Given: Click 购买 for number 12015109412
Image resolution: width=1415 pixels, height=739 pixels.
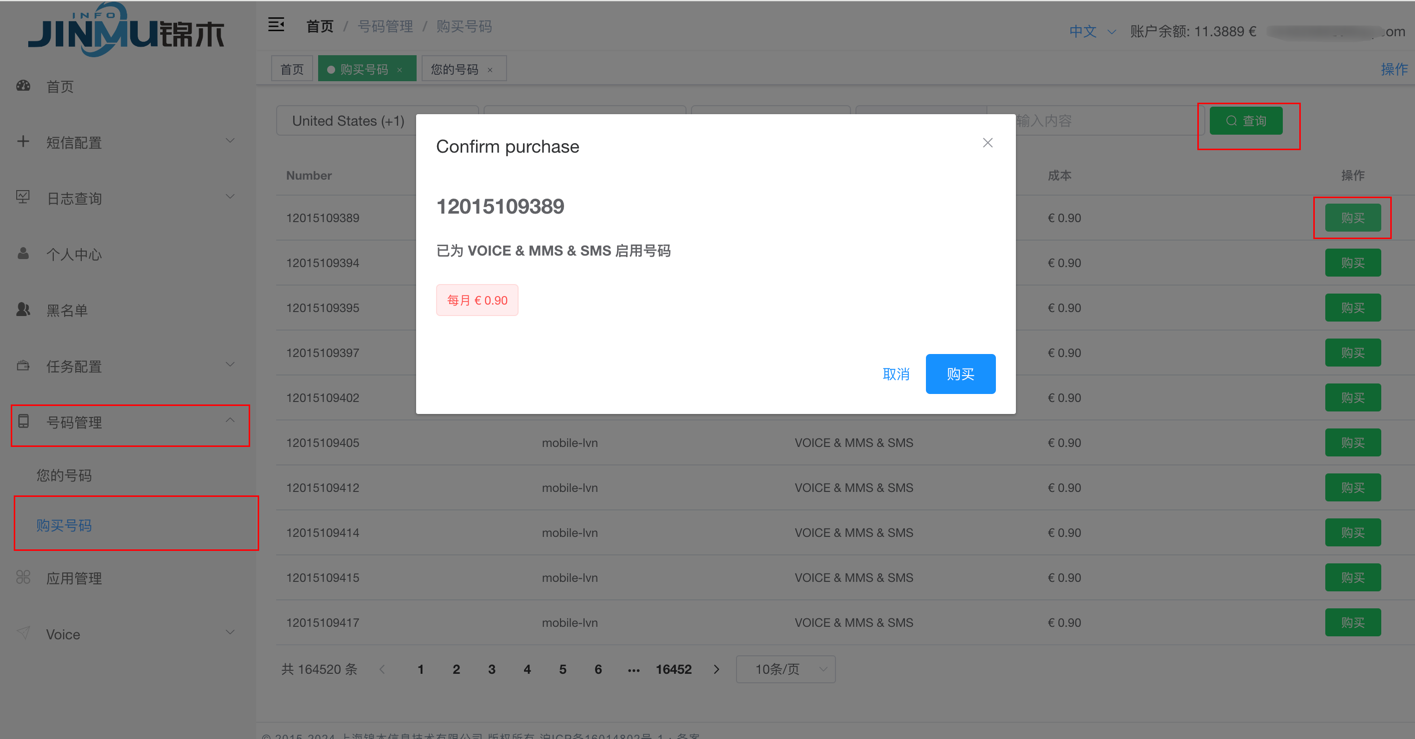Looking at the screenshot, I should (1353, 488).
